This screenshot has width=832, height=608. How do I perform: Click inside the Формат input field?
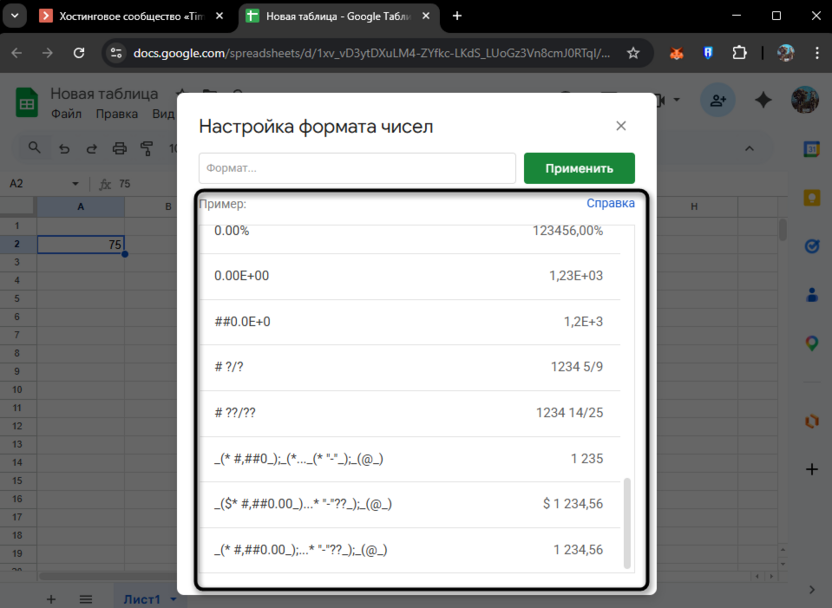357,168
